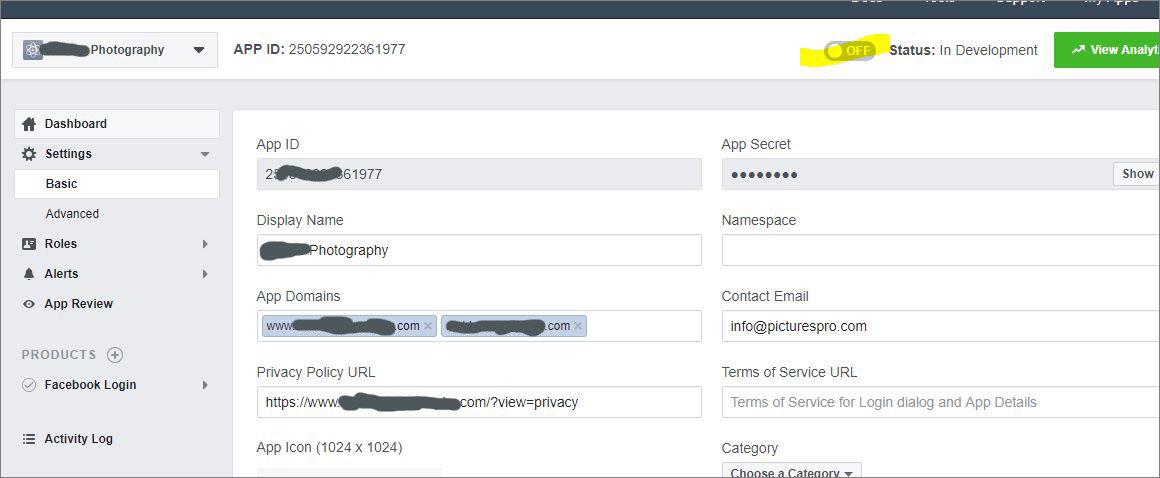Click the Settings gear icon
Image resolution: width=1160 pixels, height=478 pixels.
29,154
